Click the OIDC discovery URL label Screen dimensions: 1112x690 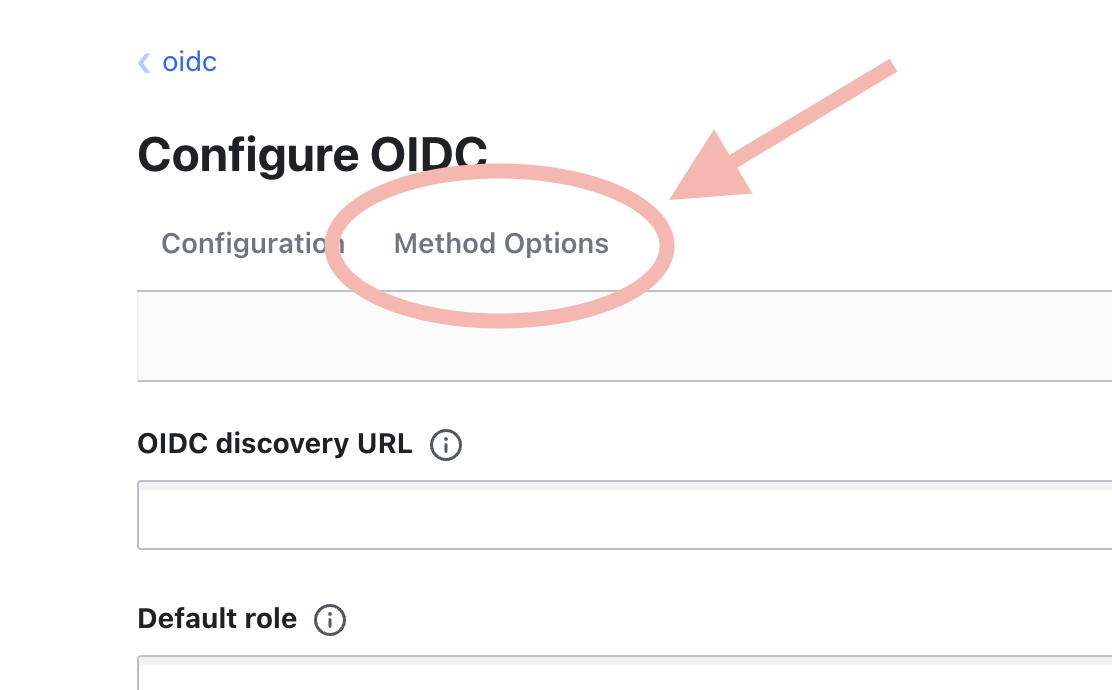[274, 444]
